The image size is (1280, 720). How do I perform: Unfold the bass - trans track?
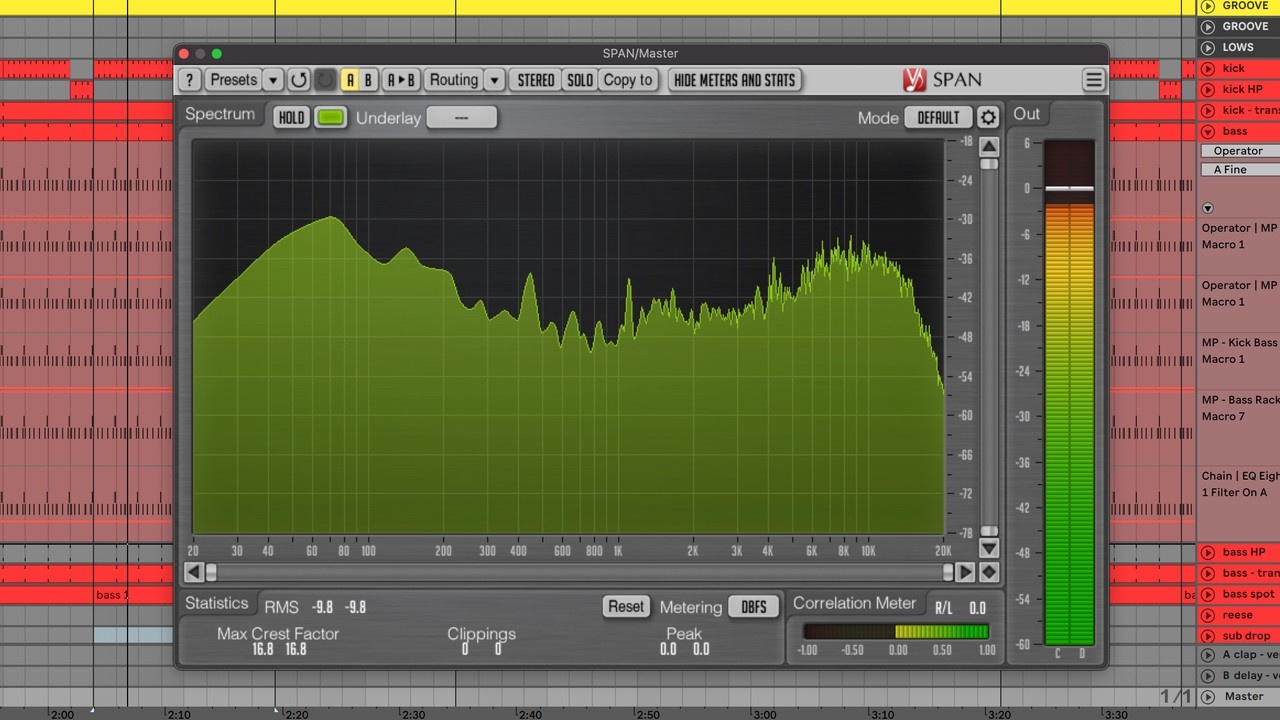[x=1208, y=573]
